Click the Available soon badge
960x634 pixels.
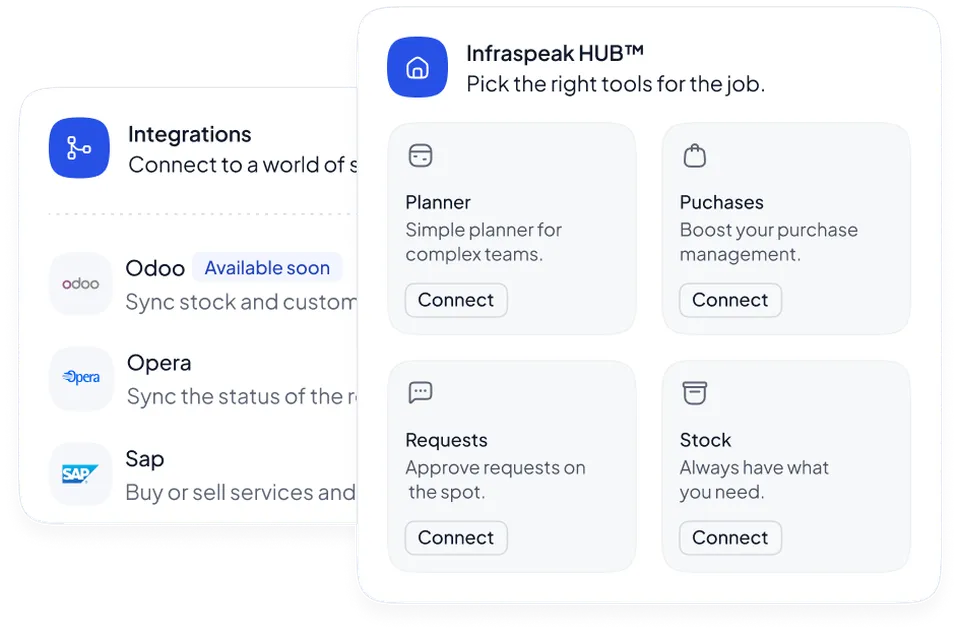267,268
